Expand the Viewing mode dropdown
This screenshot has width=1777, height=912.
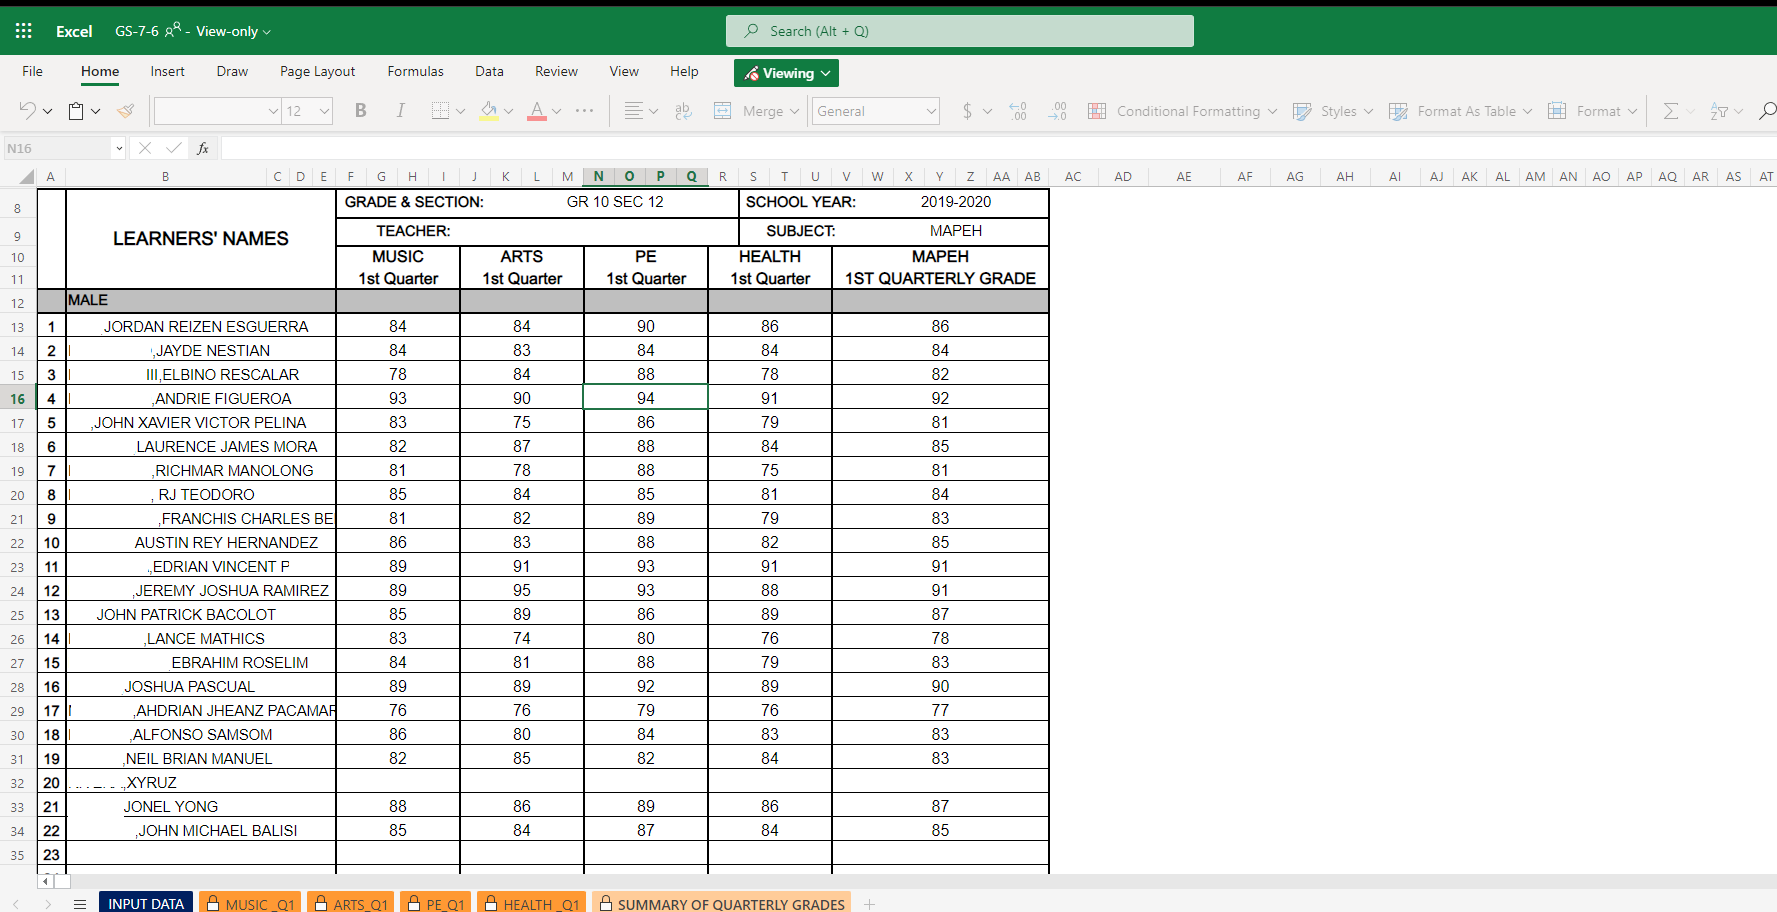click(x=786, y=73)
